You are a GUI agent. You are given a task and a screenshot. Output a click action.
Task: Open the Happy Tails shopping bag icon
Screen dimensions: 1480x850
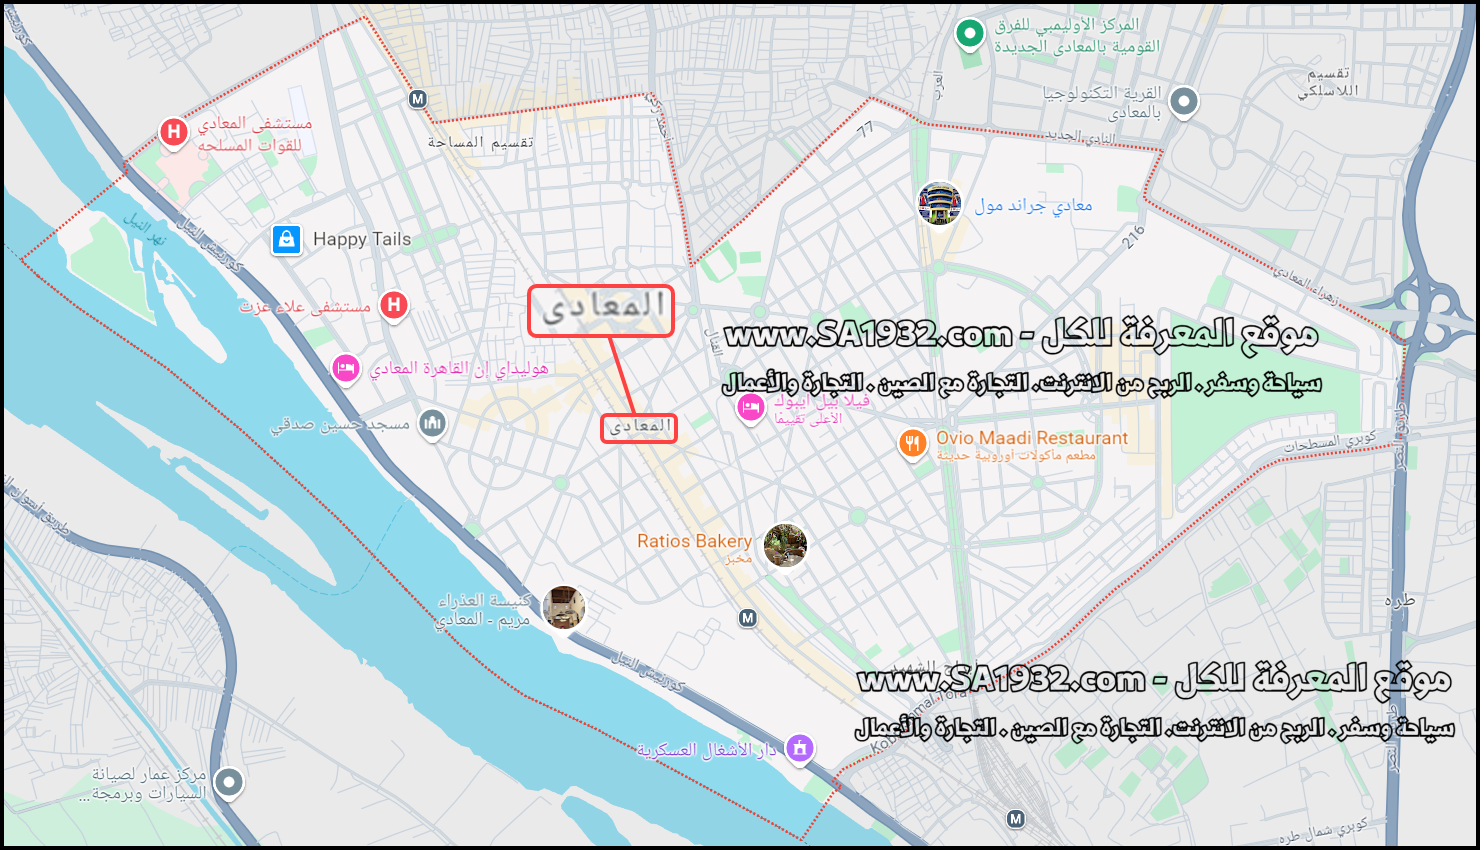287,240
